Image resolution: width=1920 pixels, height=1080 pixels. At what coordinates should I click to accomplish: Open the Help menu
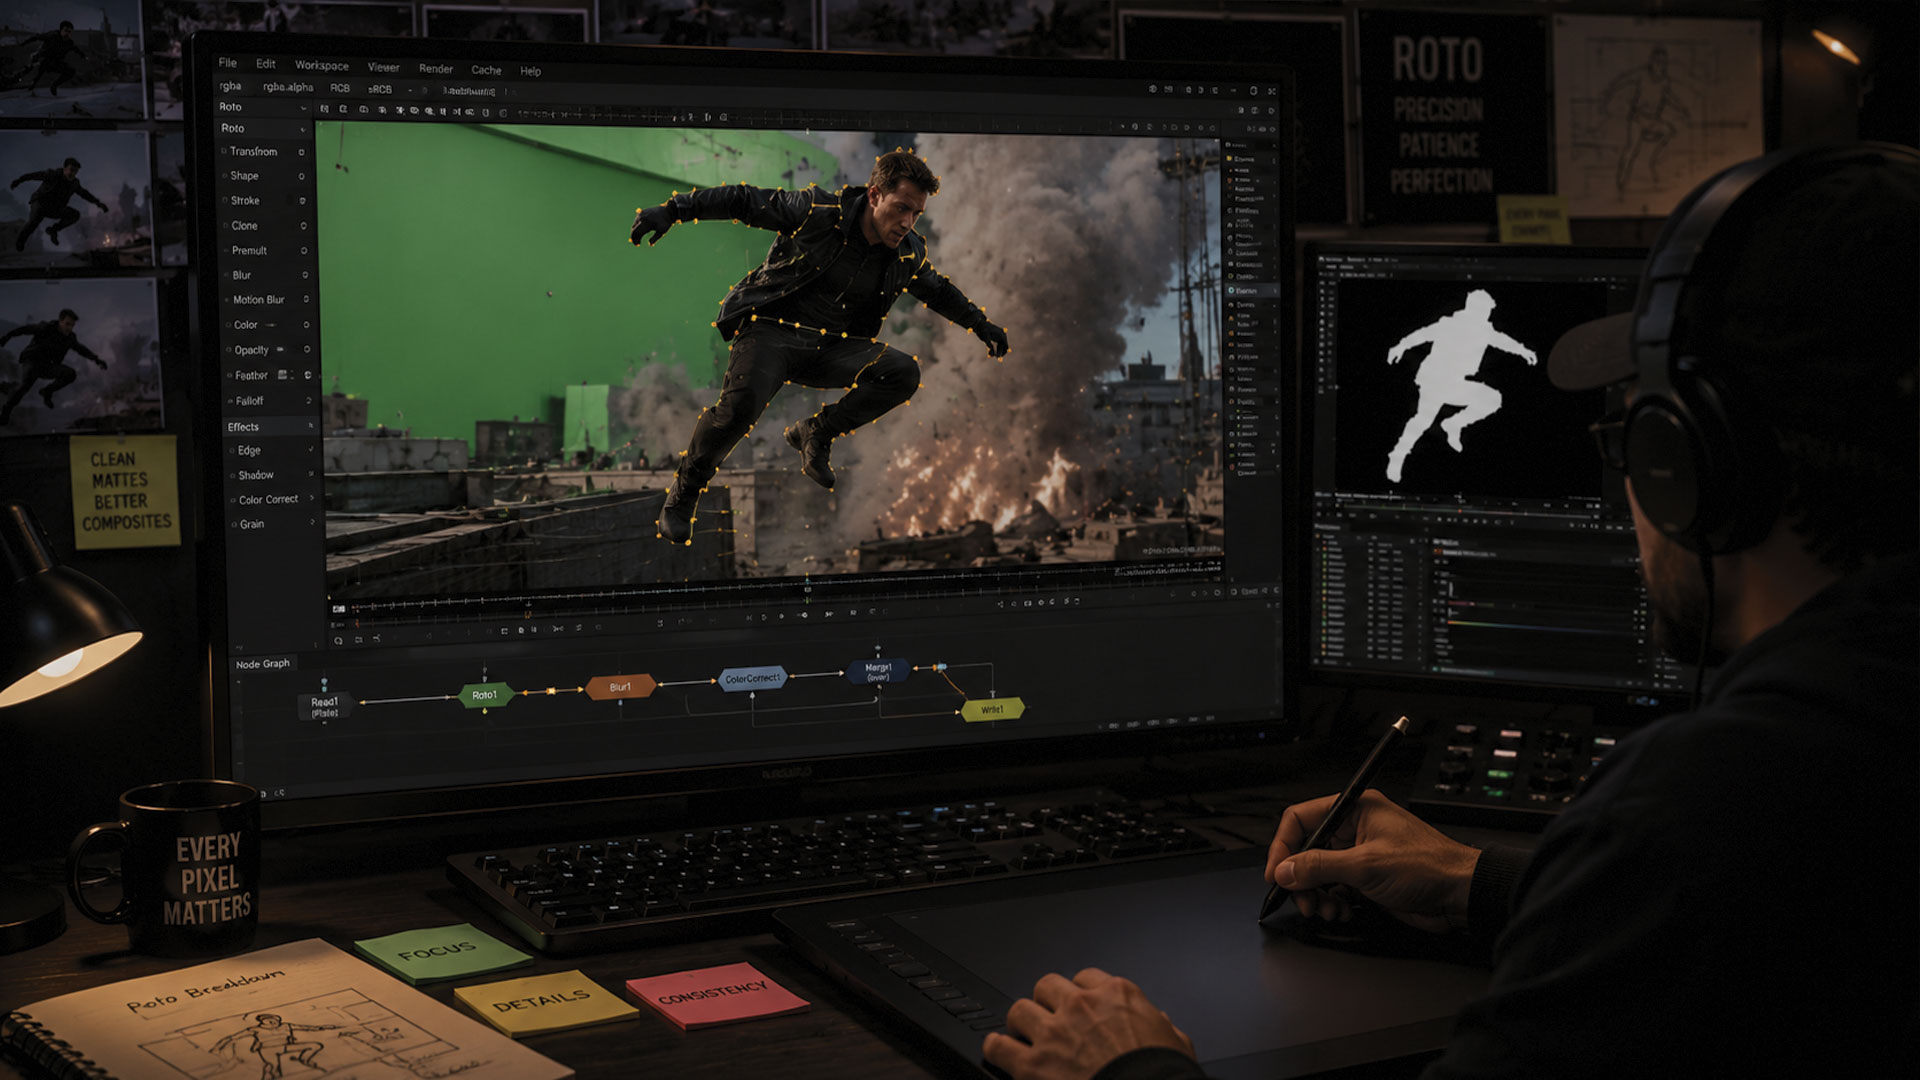pos(531,71)
